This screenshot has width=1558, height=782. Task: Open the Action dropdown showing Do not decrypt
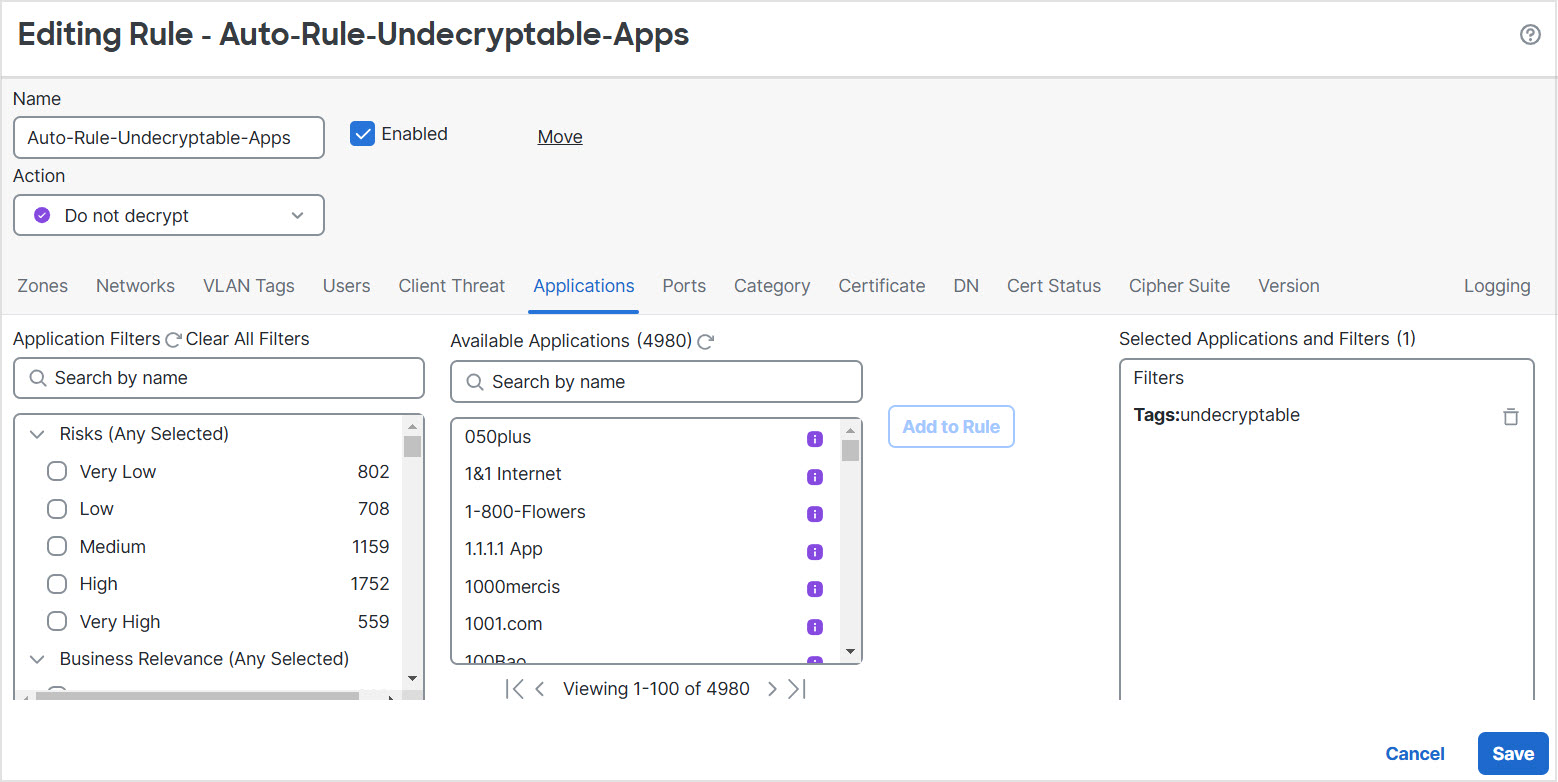coord(168,215)
